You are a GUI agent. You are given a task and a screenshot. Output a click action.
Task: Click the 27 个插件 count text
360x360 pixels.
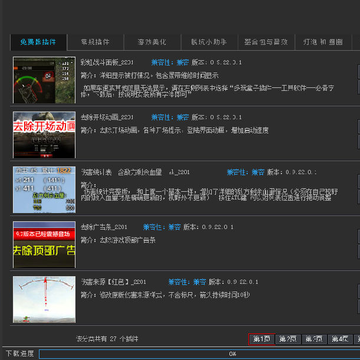[124, 339]
